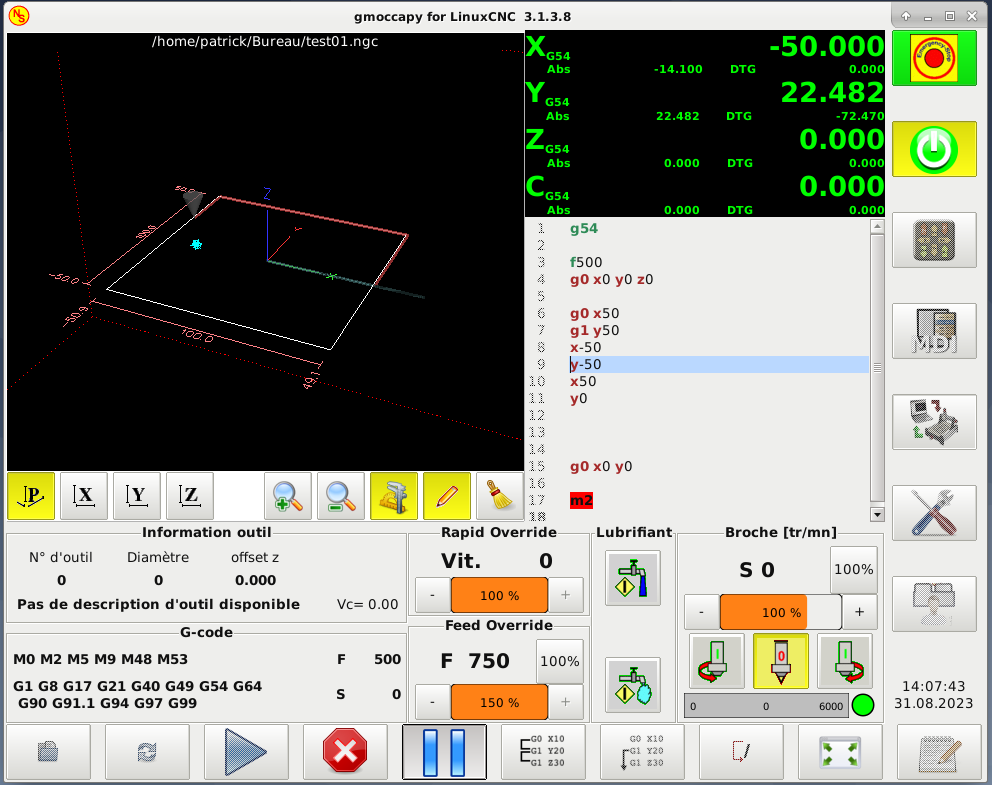This screenshot has height=785, width=992.
Task: Click scroll up arrow of code view
Action: (877, 226)
